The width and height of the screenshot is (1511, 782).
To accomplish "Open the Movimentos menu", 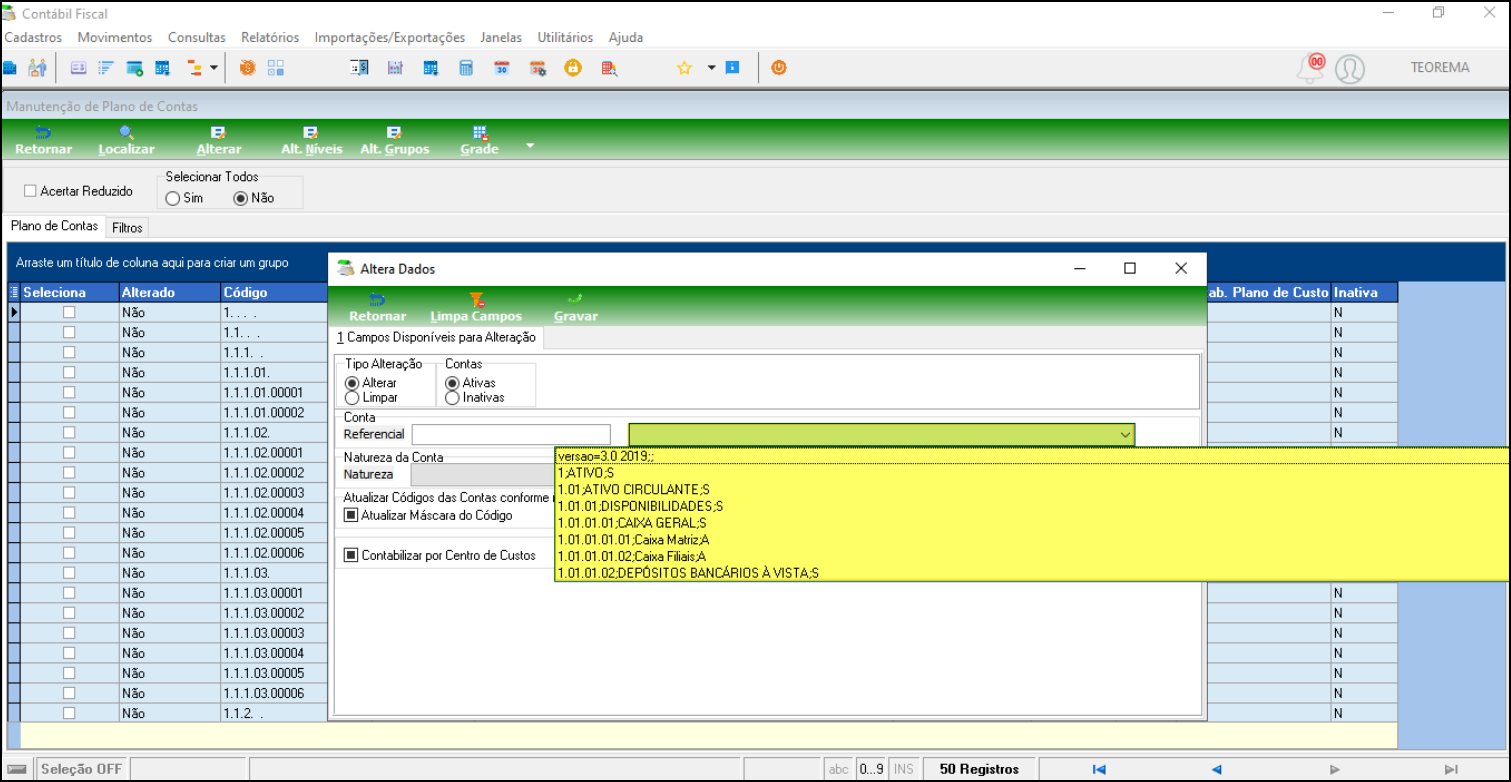I will click(x=115, y=37).
